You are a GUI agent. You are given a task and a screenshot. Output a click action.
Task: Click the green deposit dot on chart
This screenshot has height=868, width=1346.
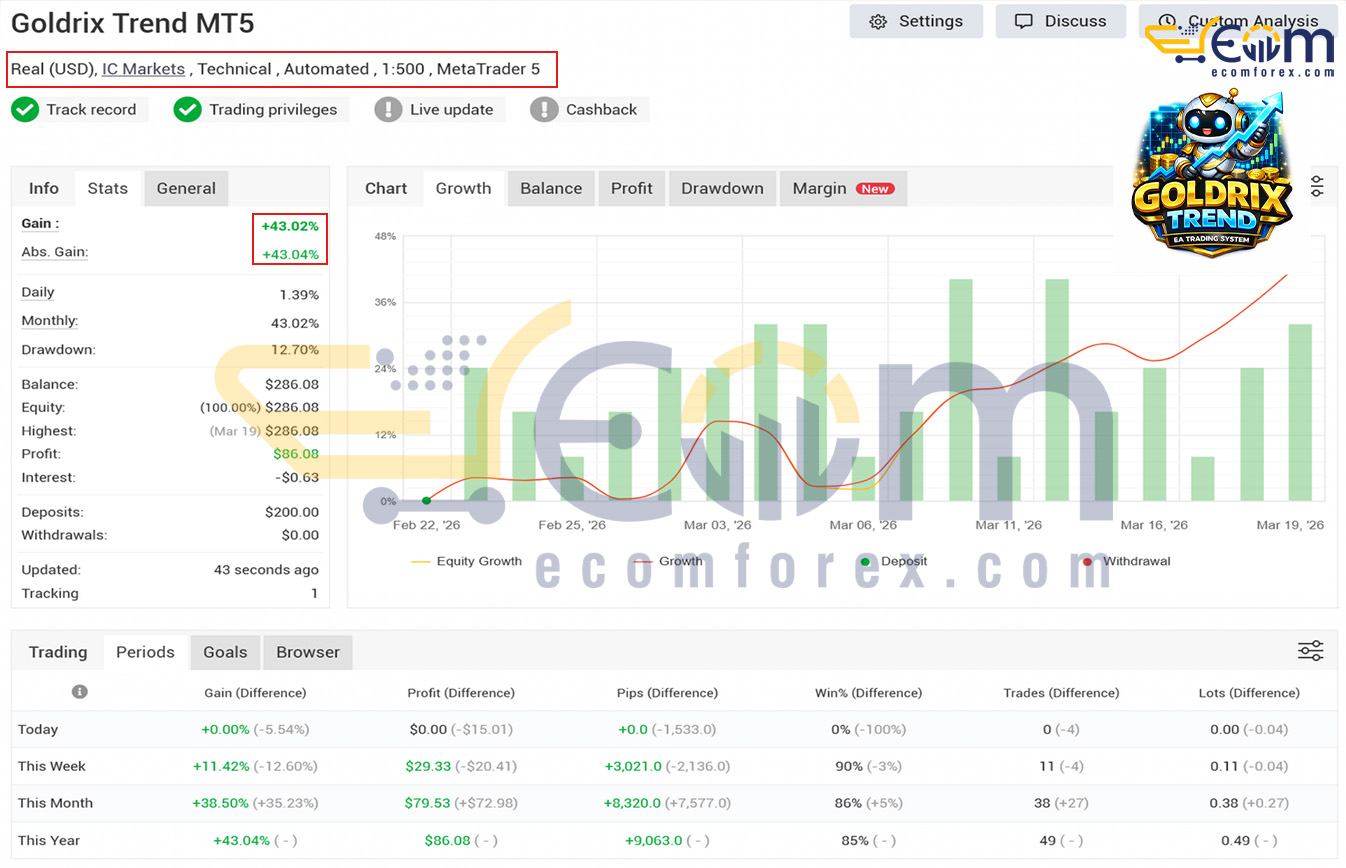tap(427, 500)
